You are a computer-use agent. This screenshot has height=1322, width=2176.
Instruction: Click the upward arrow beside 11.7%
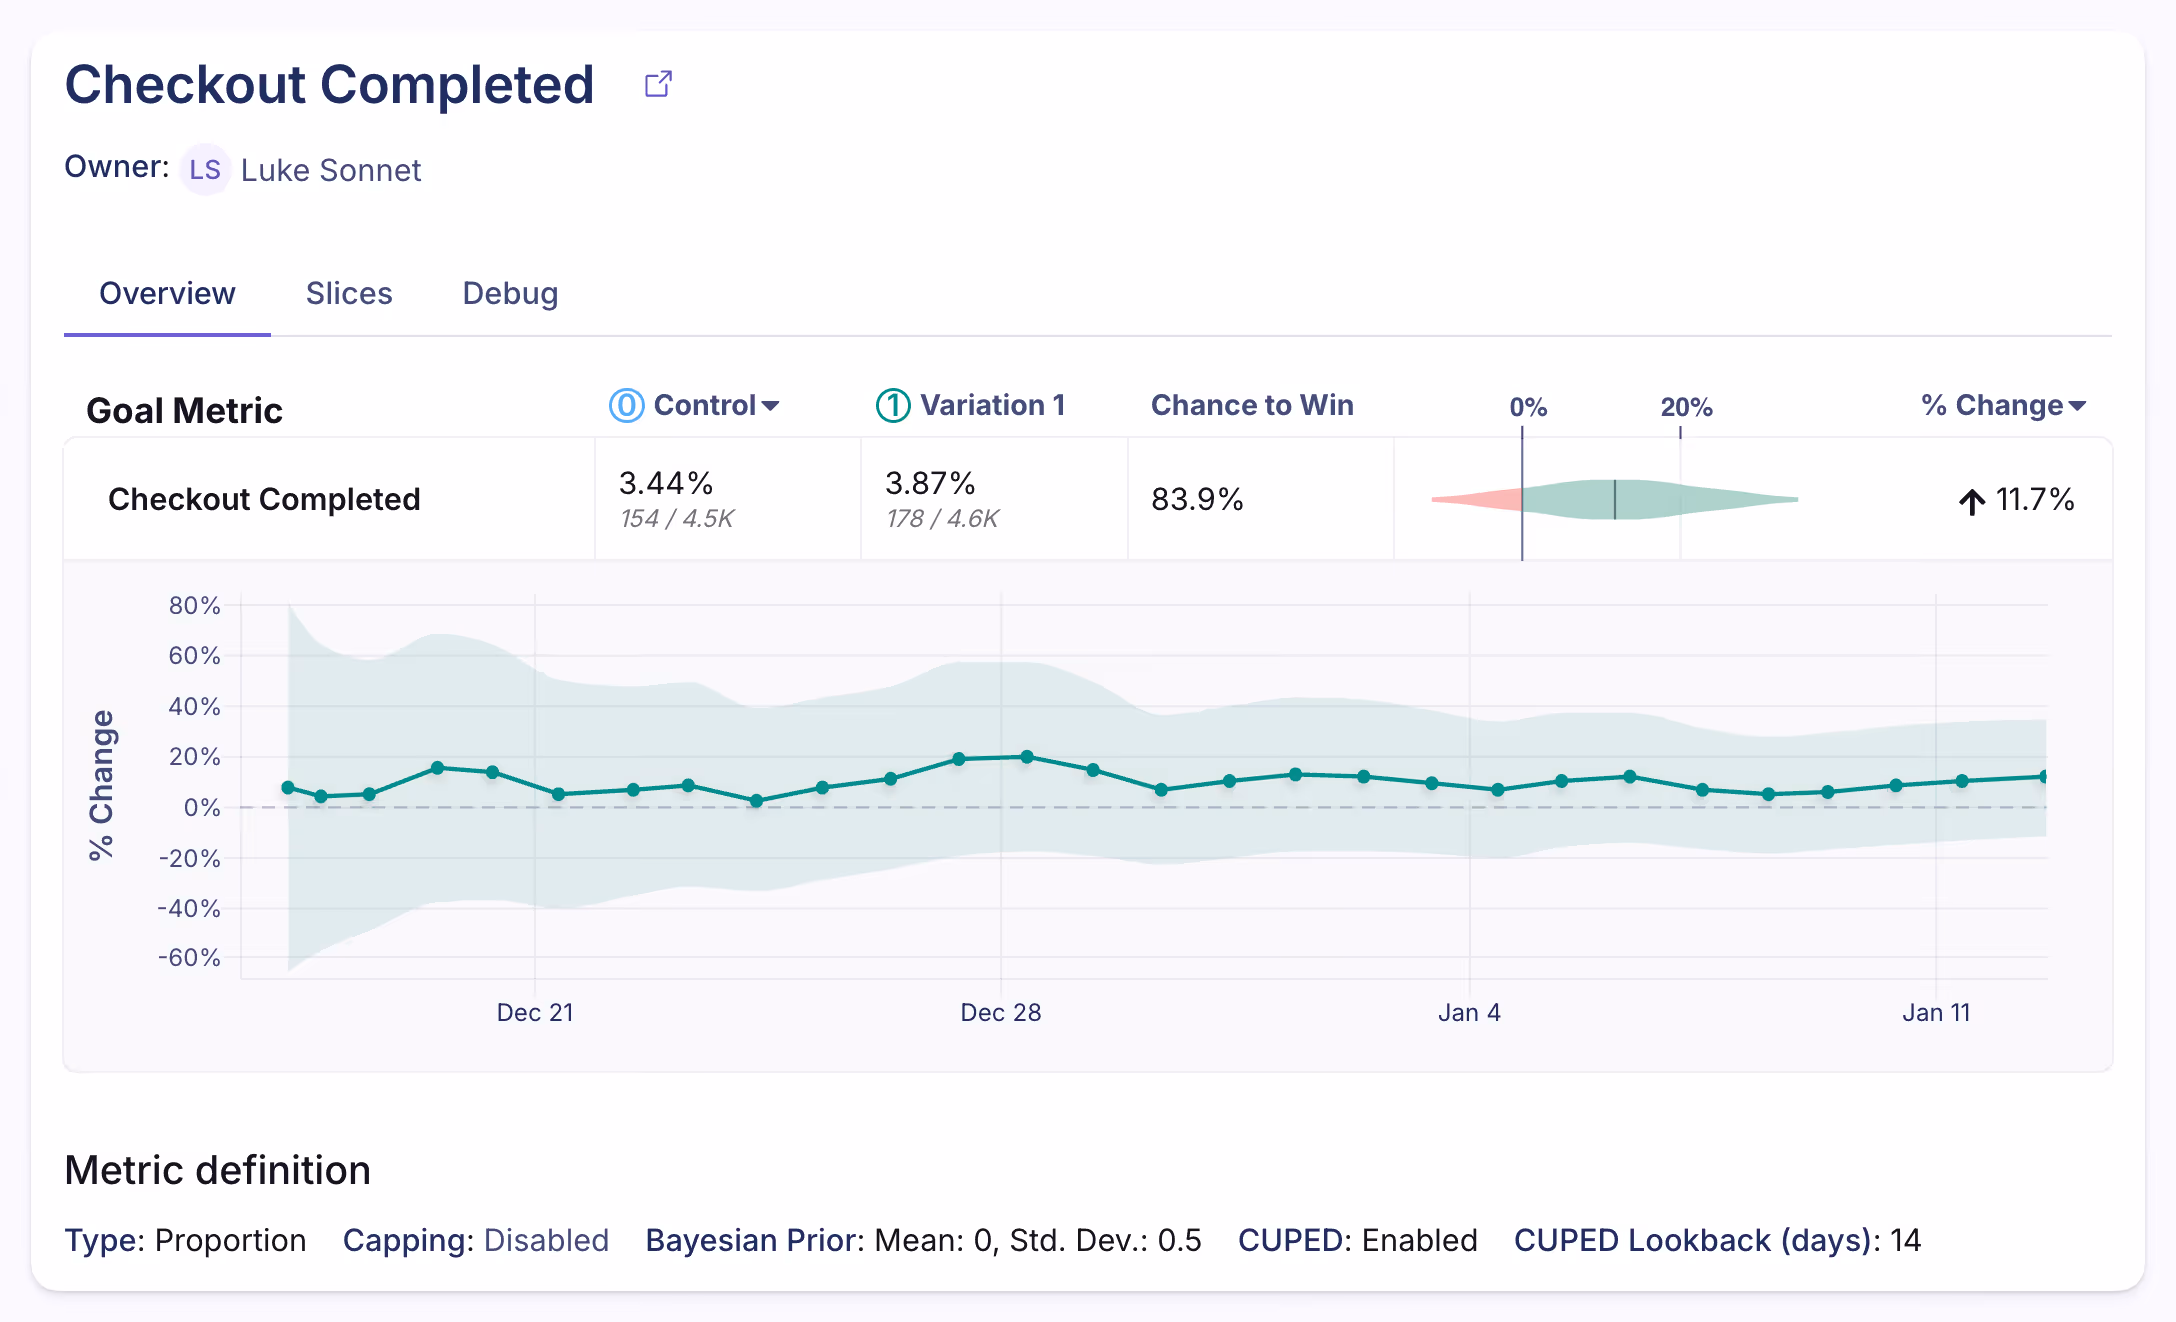click(1971, 500)
